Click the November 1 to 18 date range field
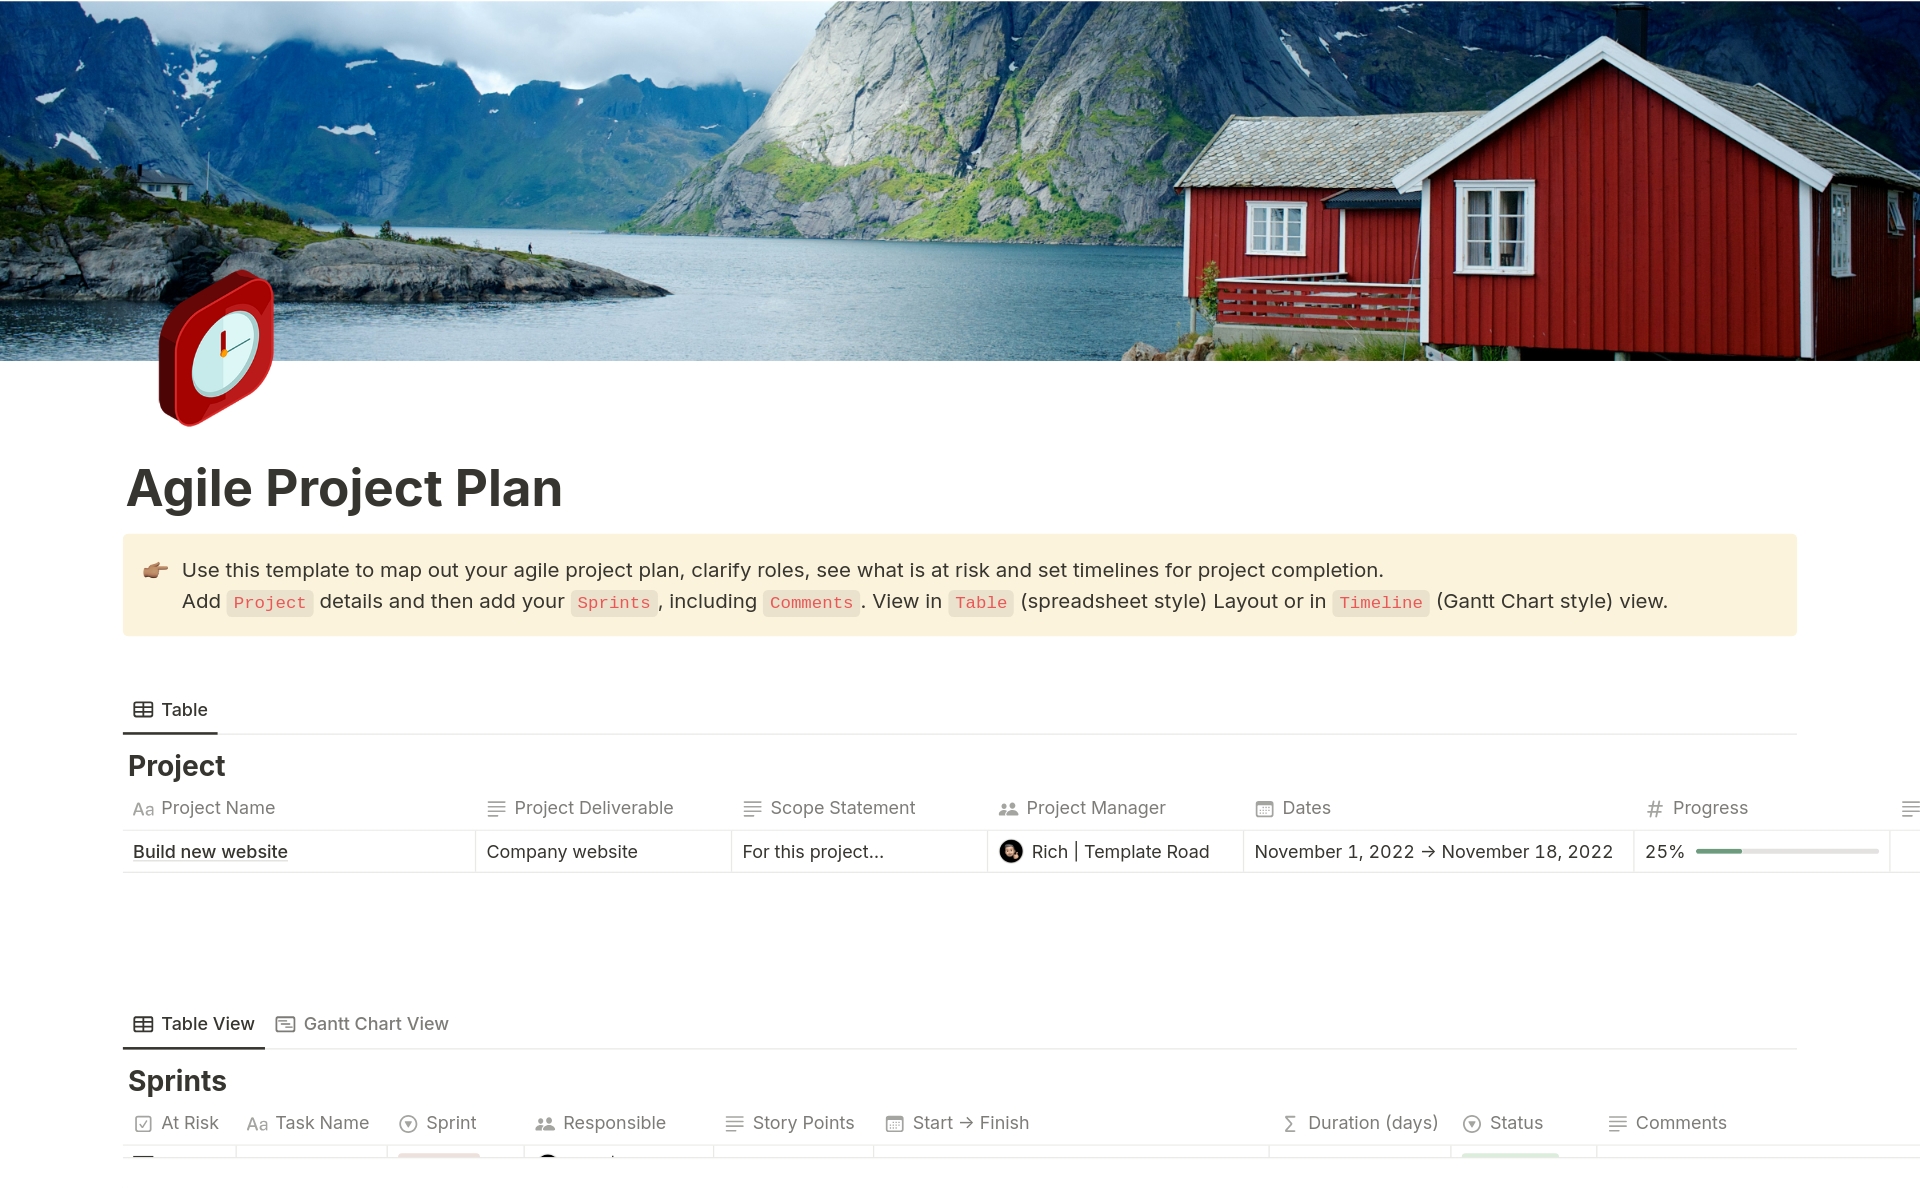The width and height of the screenshot is (1920, 1199). (x=1434, y=851)
